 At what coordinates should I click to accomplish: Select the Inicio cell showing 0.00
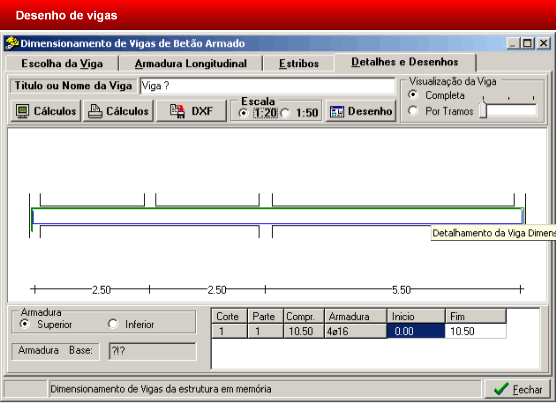click(x=416, y=331)
